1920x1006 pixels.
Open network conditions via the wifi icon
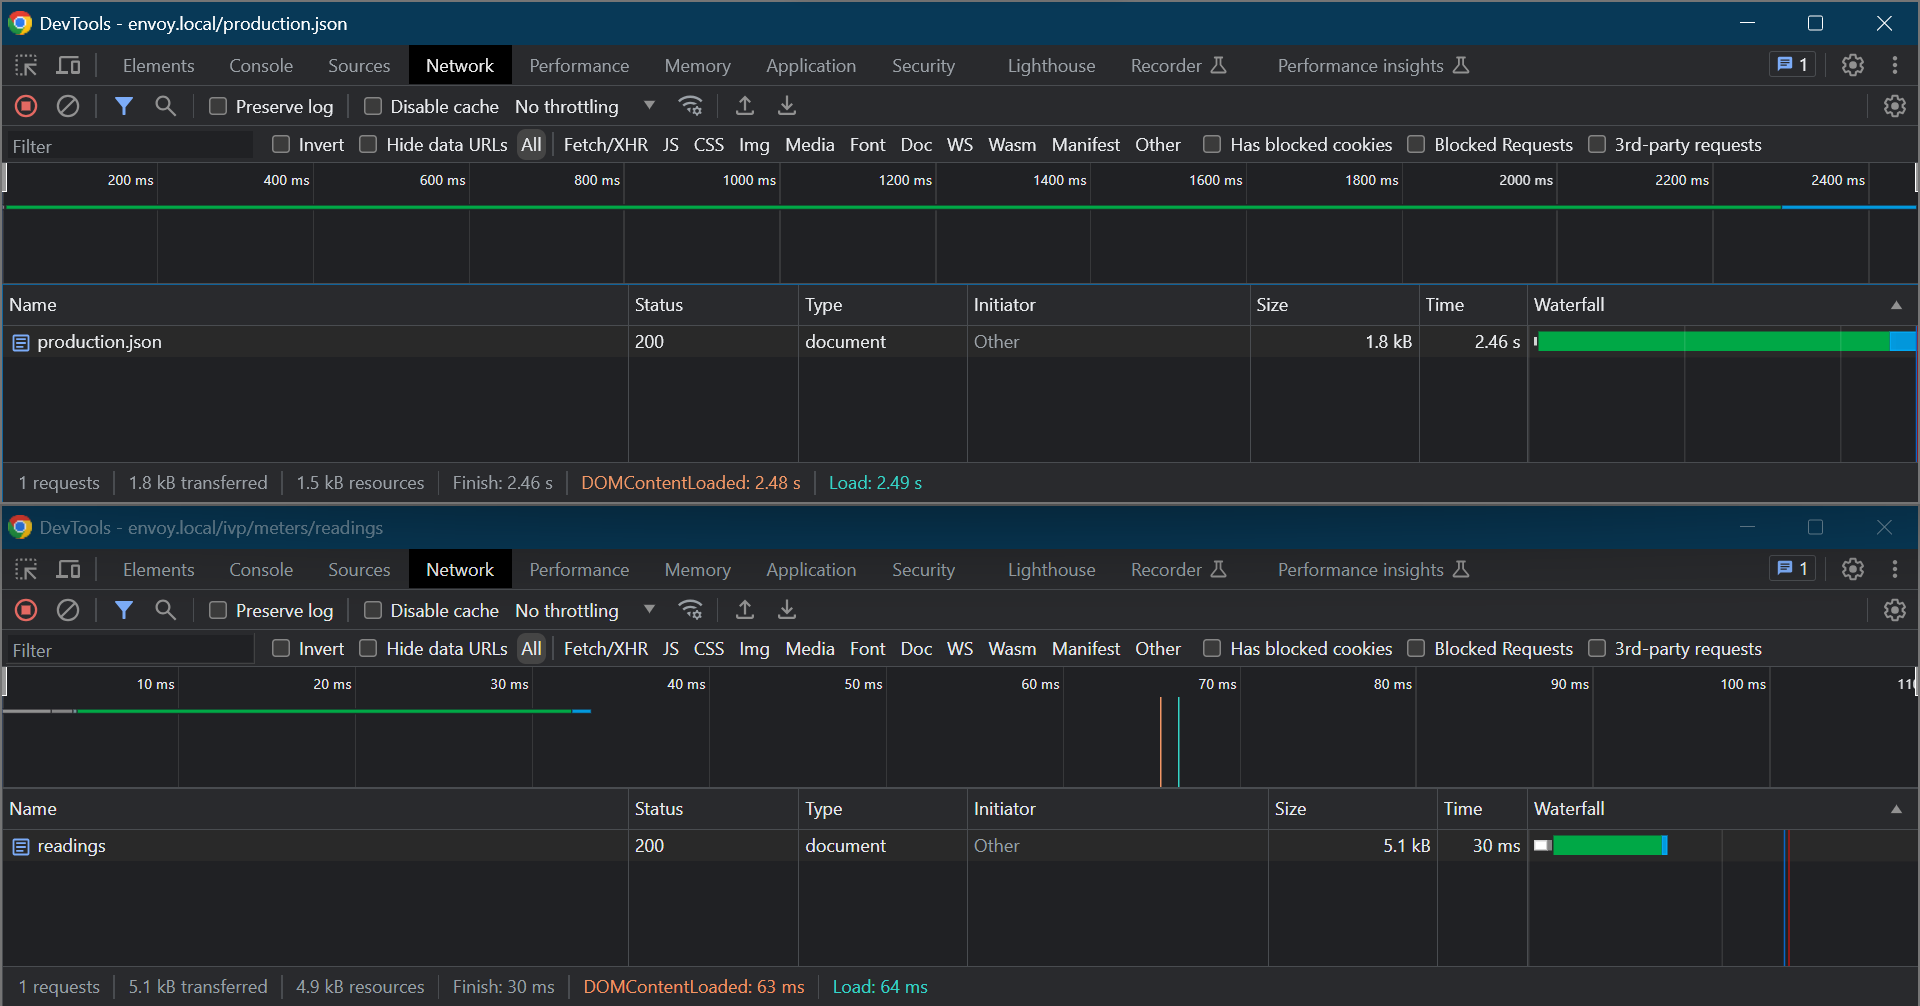pos(691,105)
